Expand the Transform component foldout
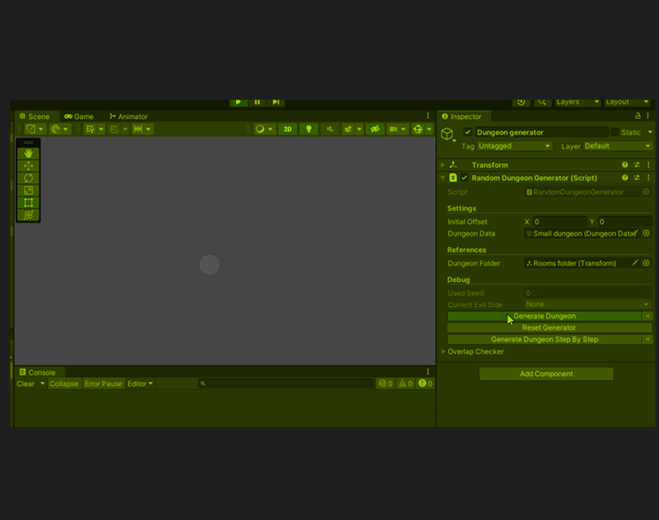Screen dimensions: 659x520 [443, 165]
